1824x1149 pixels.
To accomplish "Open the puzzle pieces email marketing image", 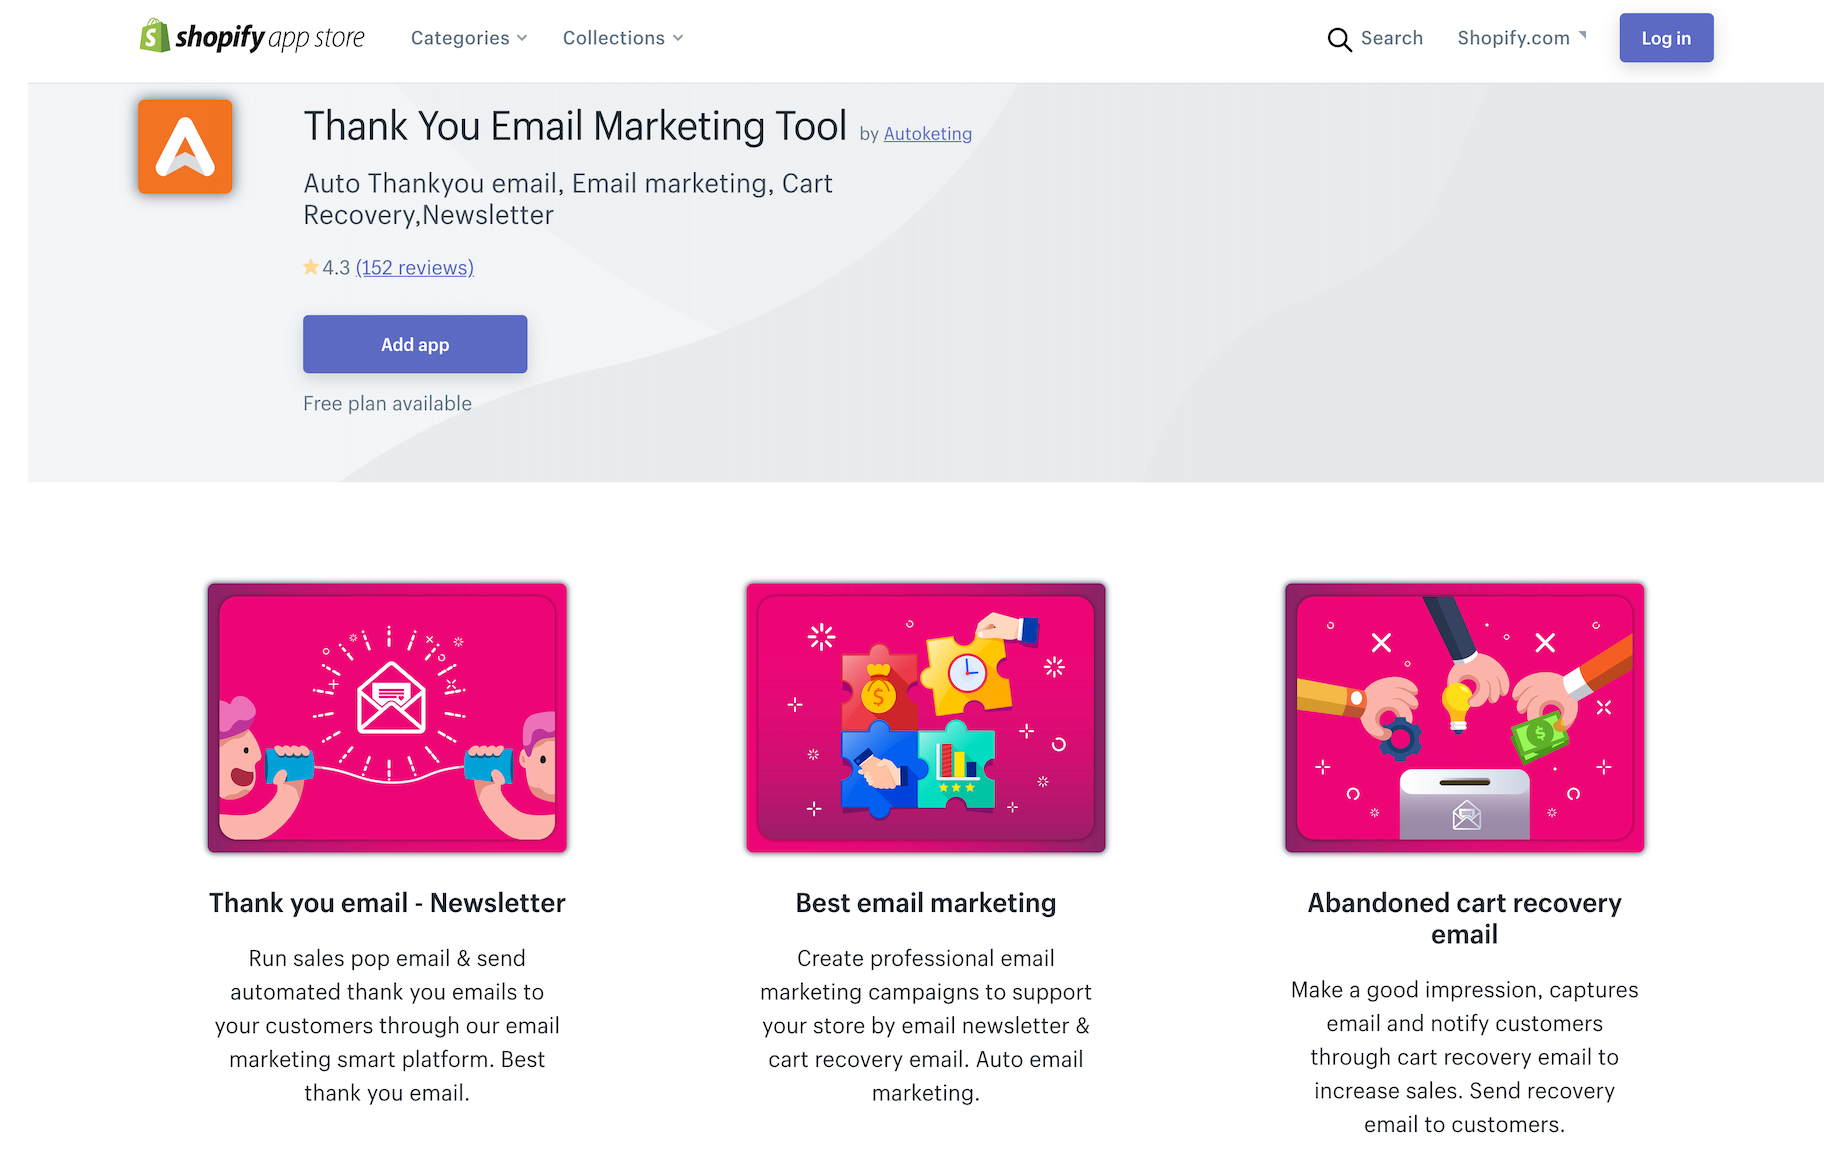I will click(x=926, y=718).
